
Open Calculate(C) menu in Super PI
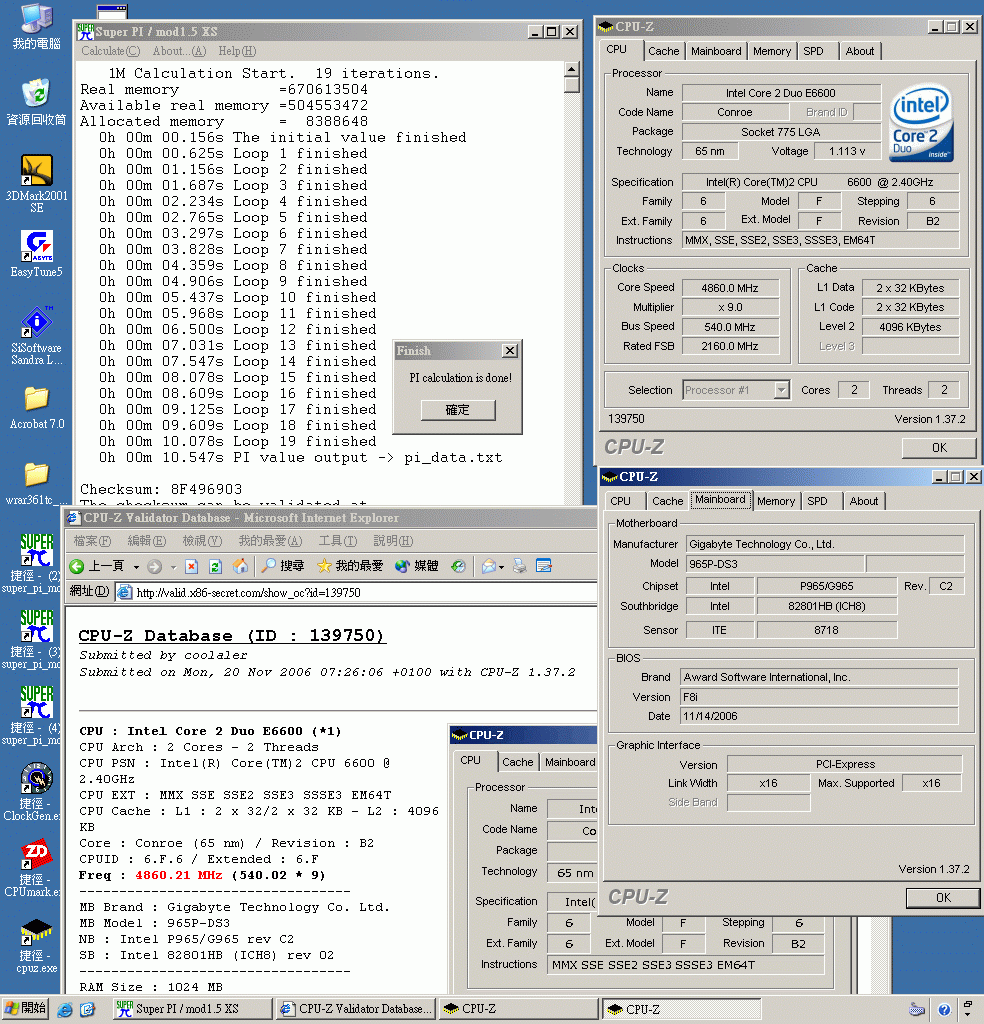[110, 51]
